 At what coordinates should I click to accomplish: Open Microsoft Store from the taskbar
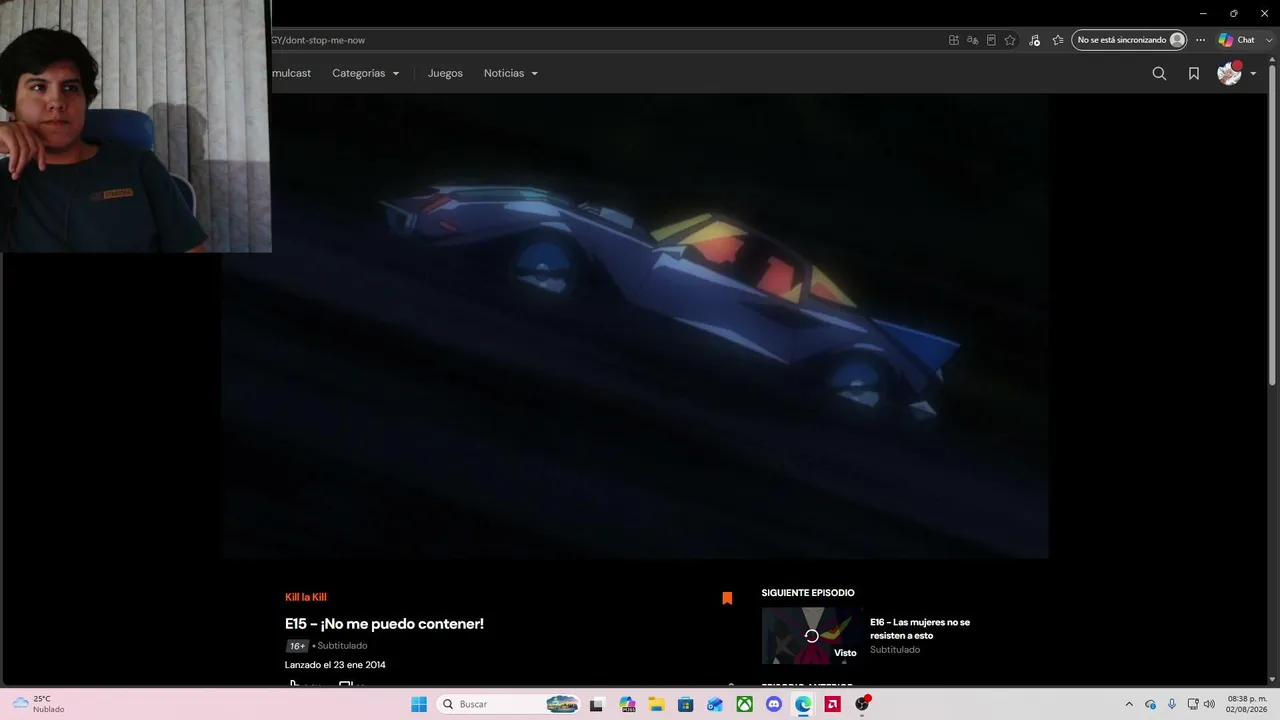coord(685,704)
